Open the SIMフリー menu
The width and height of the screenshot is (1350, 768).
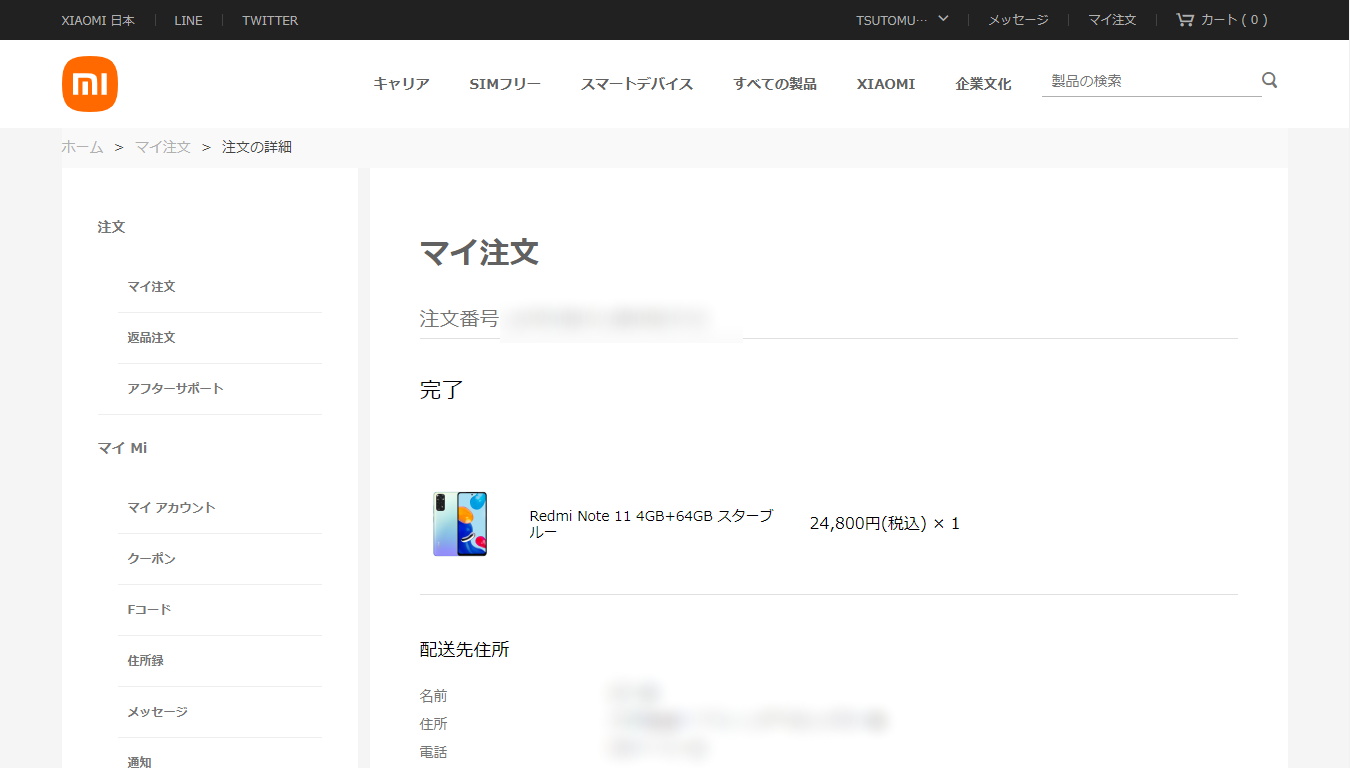tap(505, 84)
